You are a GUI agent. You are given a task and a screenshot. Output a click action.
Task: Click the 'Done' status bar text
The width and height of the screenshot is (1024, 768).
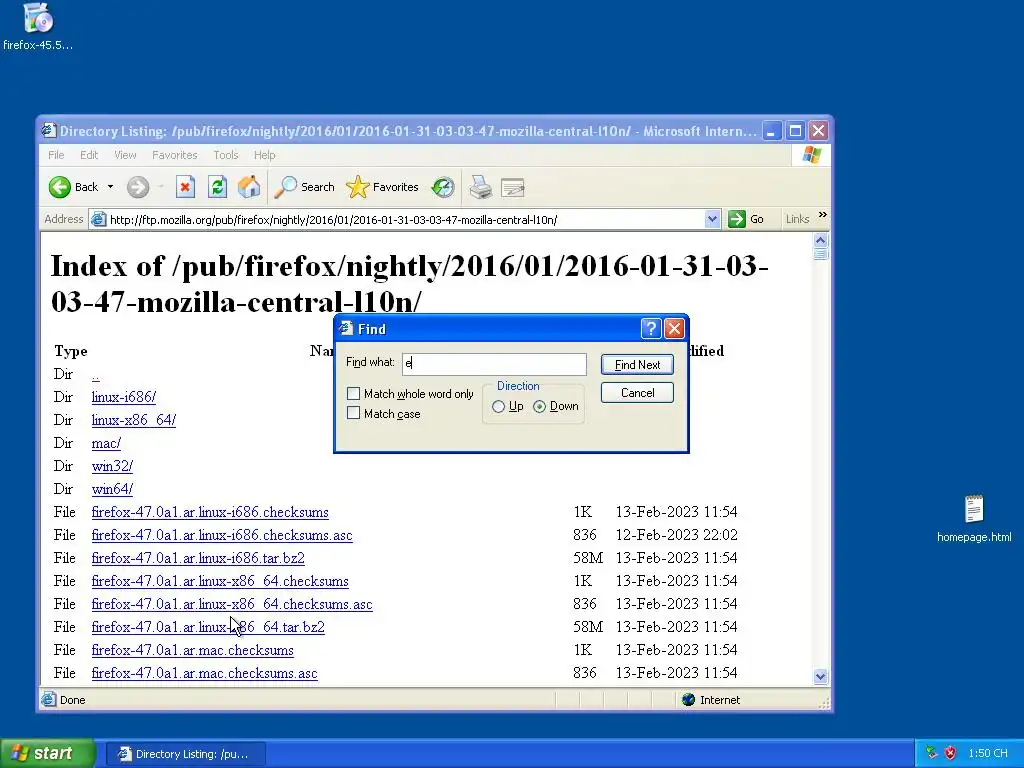coord(72,700)
